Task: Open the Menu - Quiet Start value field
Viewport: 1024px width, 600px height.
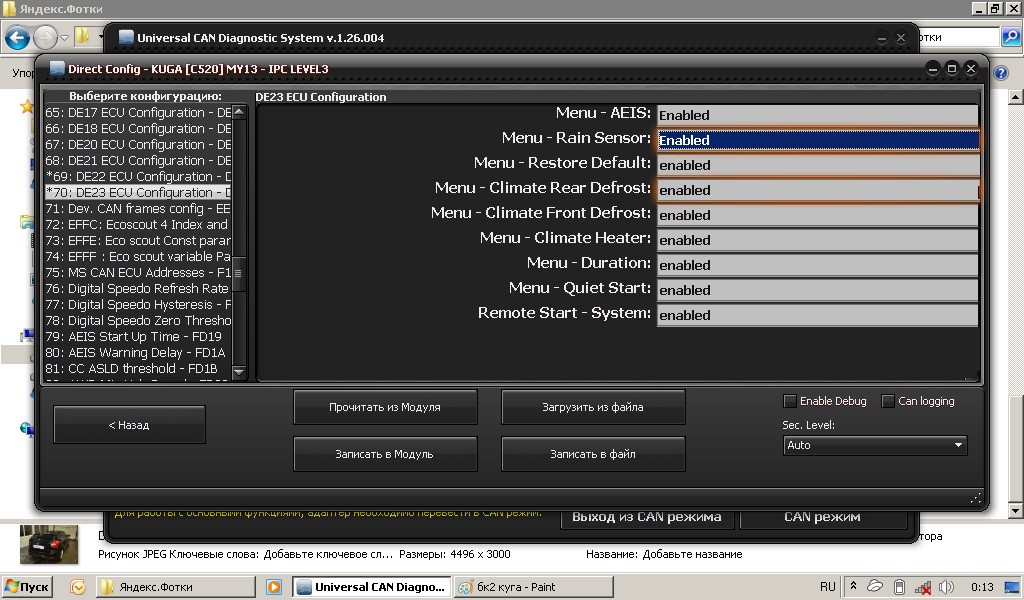Action: 818,290
